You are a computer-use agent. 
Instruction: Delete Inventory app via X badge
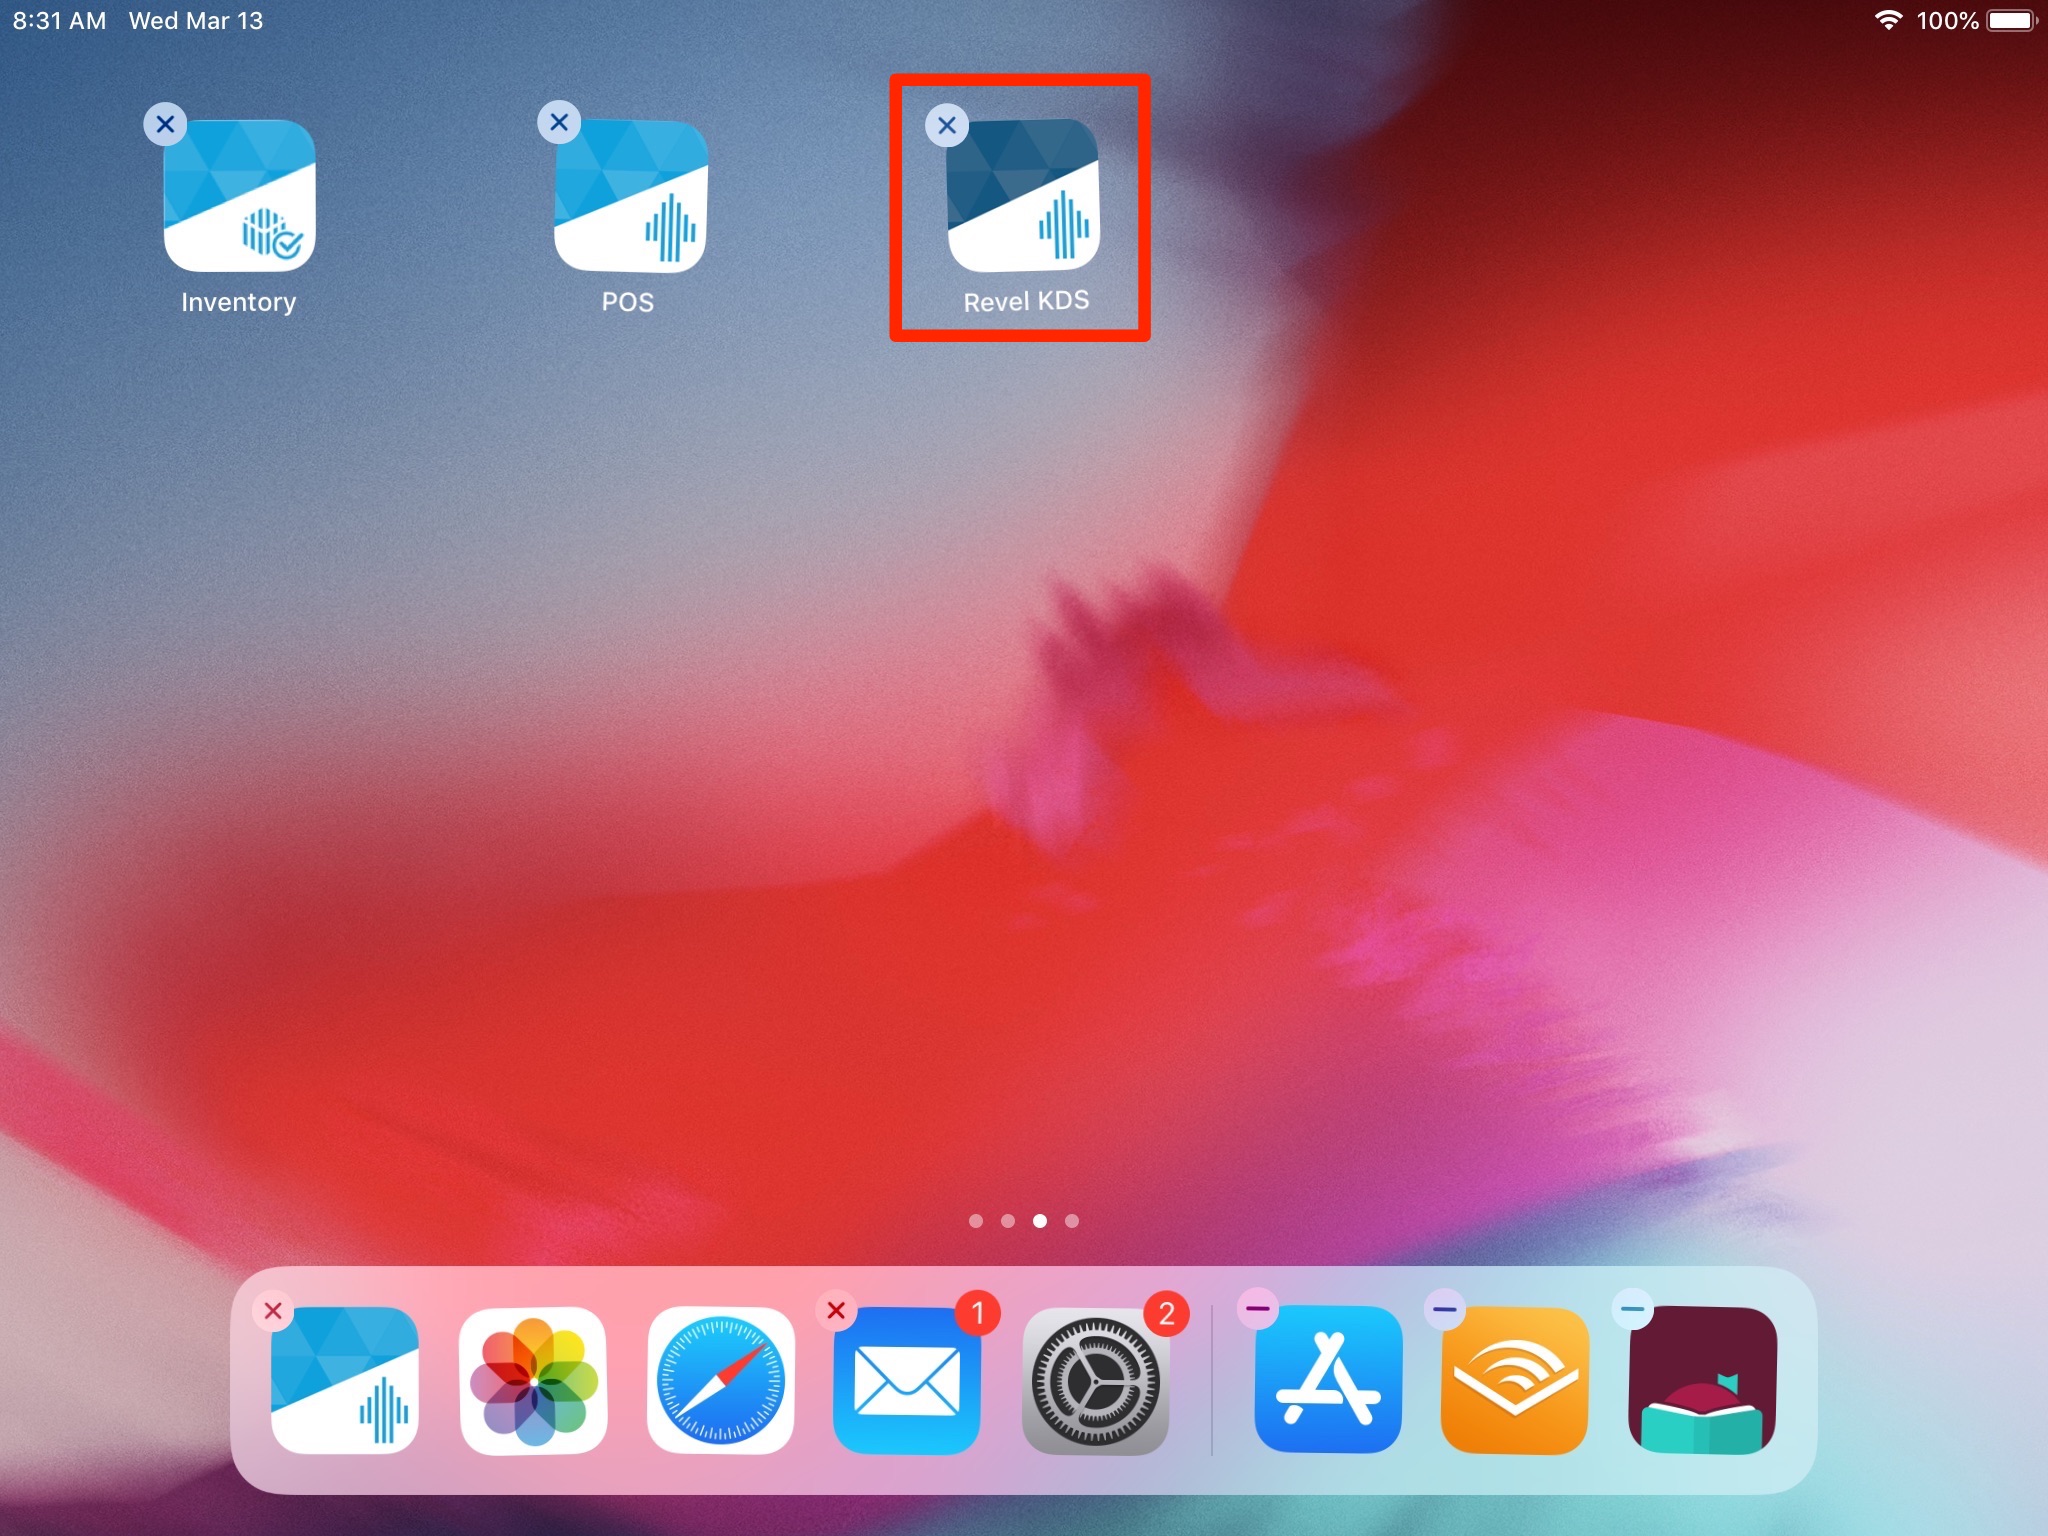pyautogui.click(x=166, y=124)
